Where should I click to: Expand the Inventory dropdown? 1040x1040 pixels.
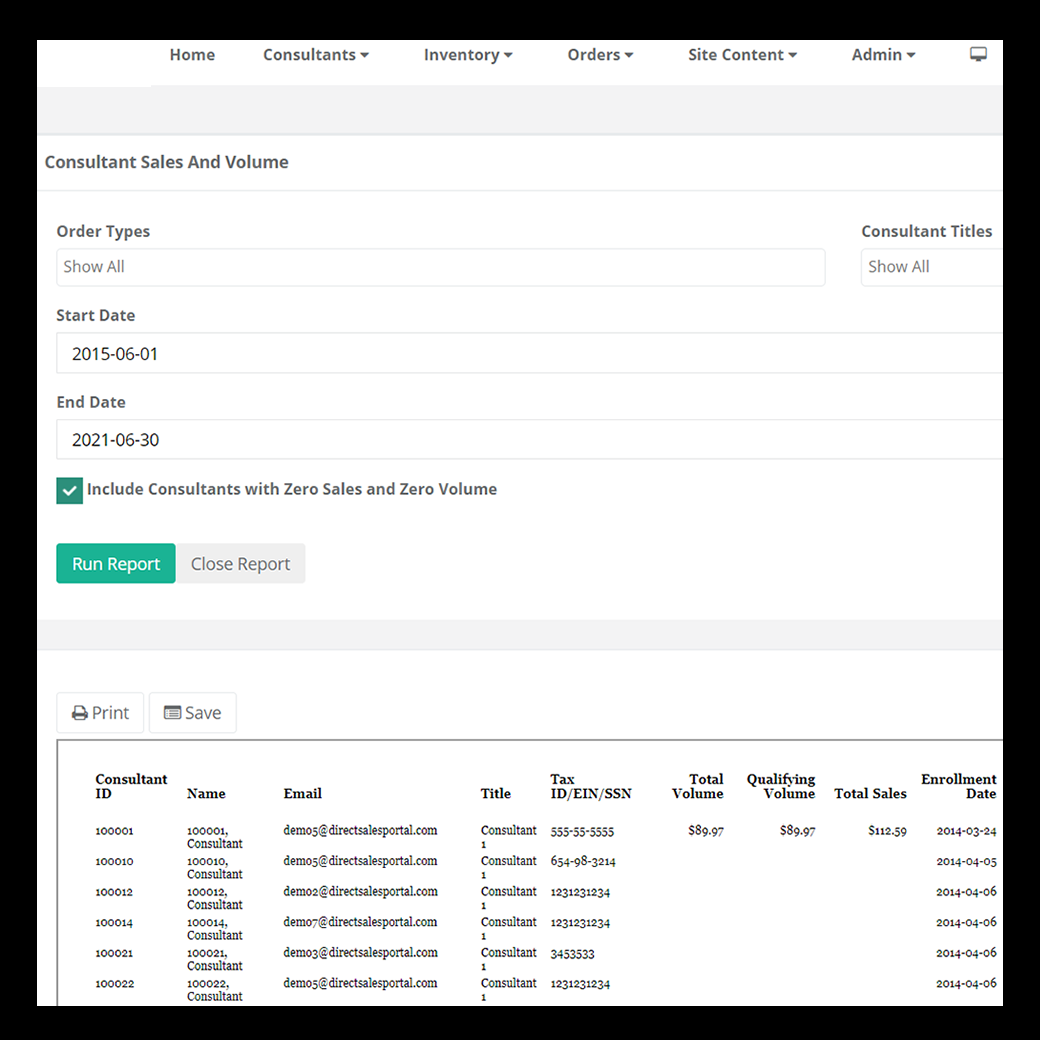point(468,55)
